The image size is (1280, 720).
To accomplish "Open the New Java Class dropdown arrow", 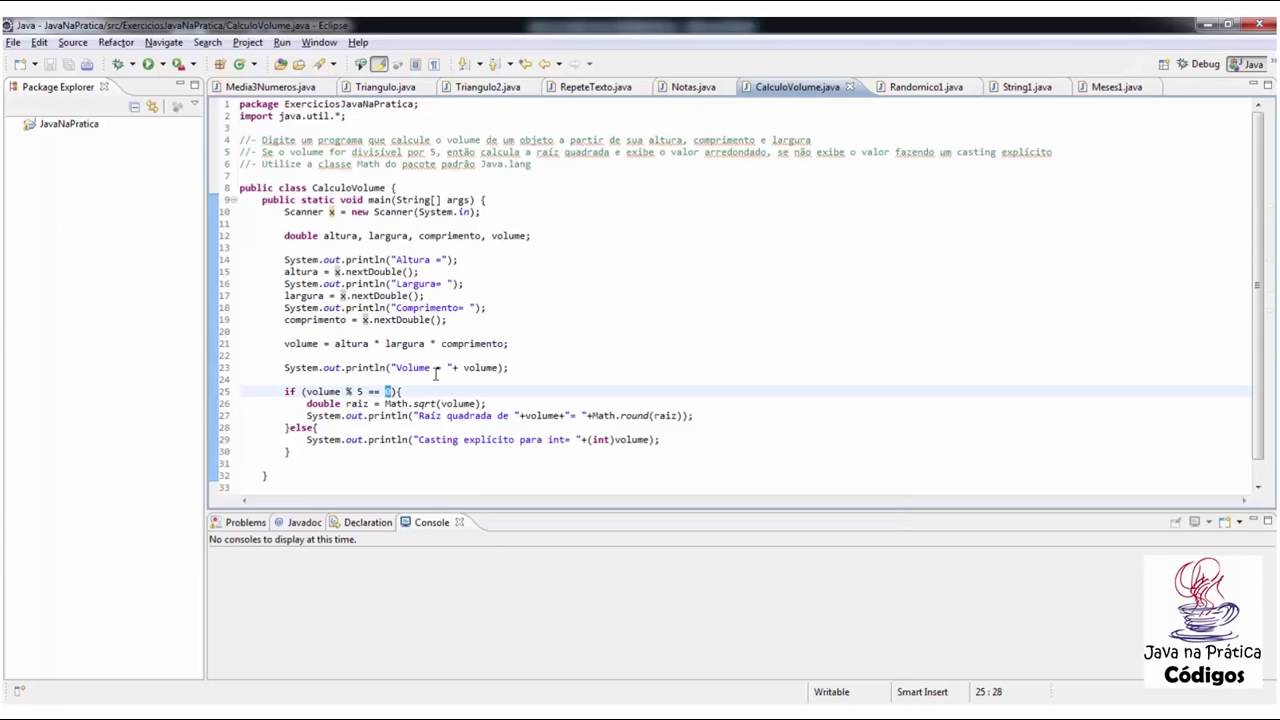I will [253, 64].
